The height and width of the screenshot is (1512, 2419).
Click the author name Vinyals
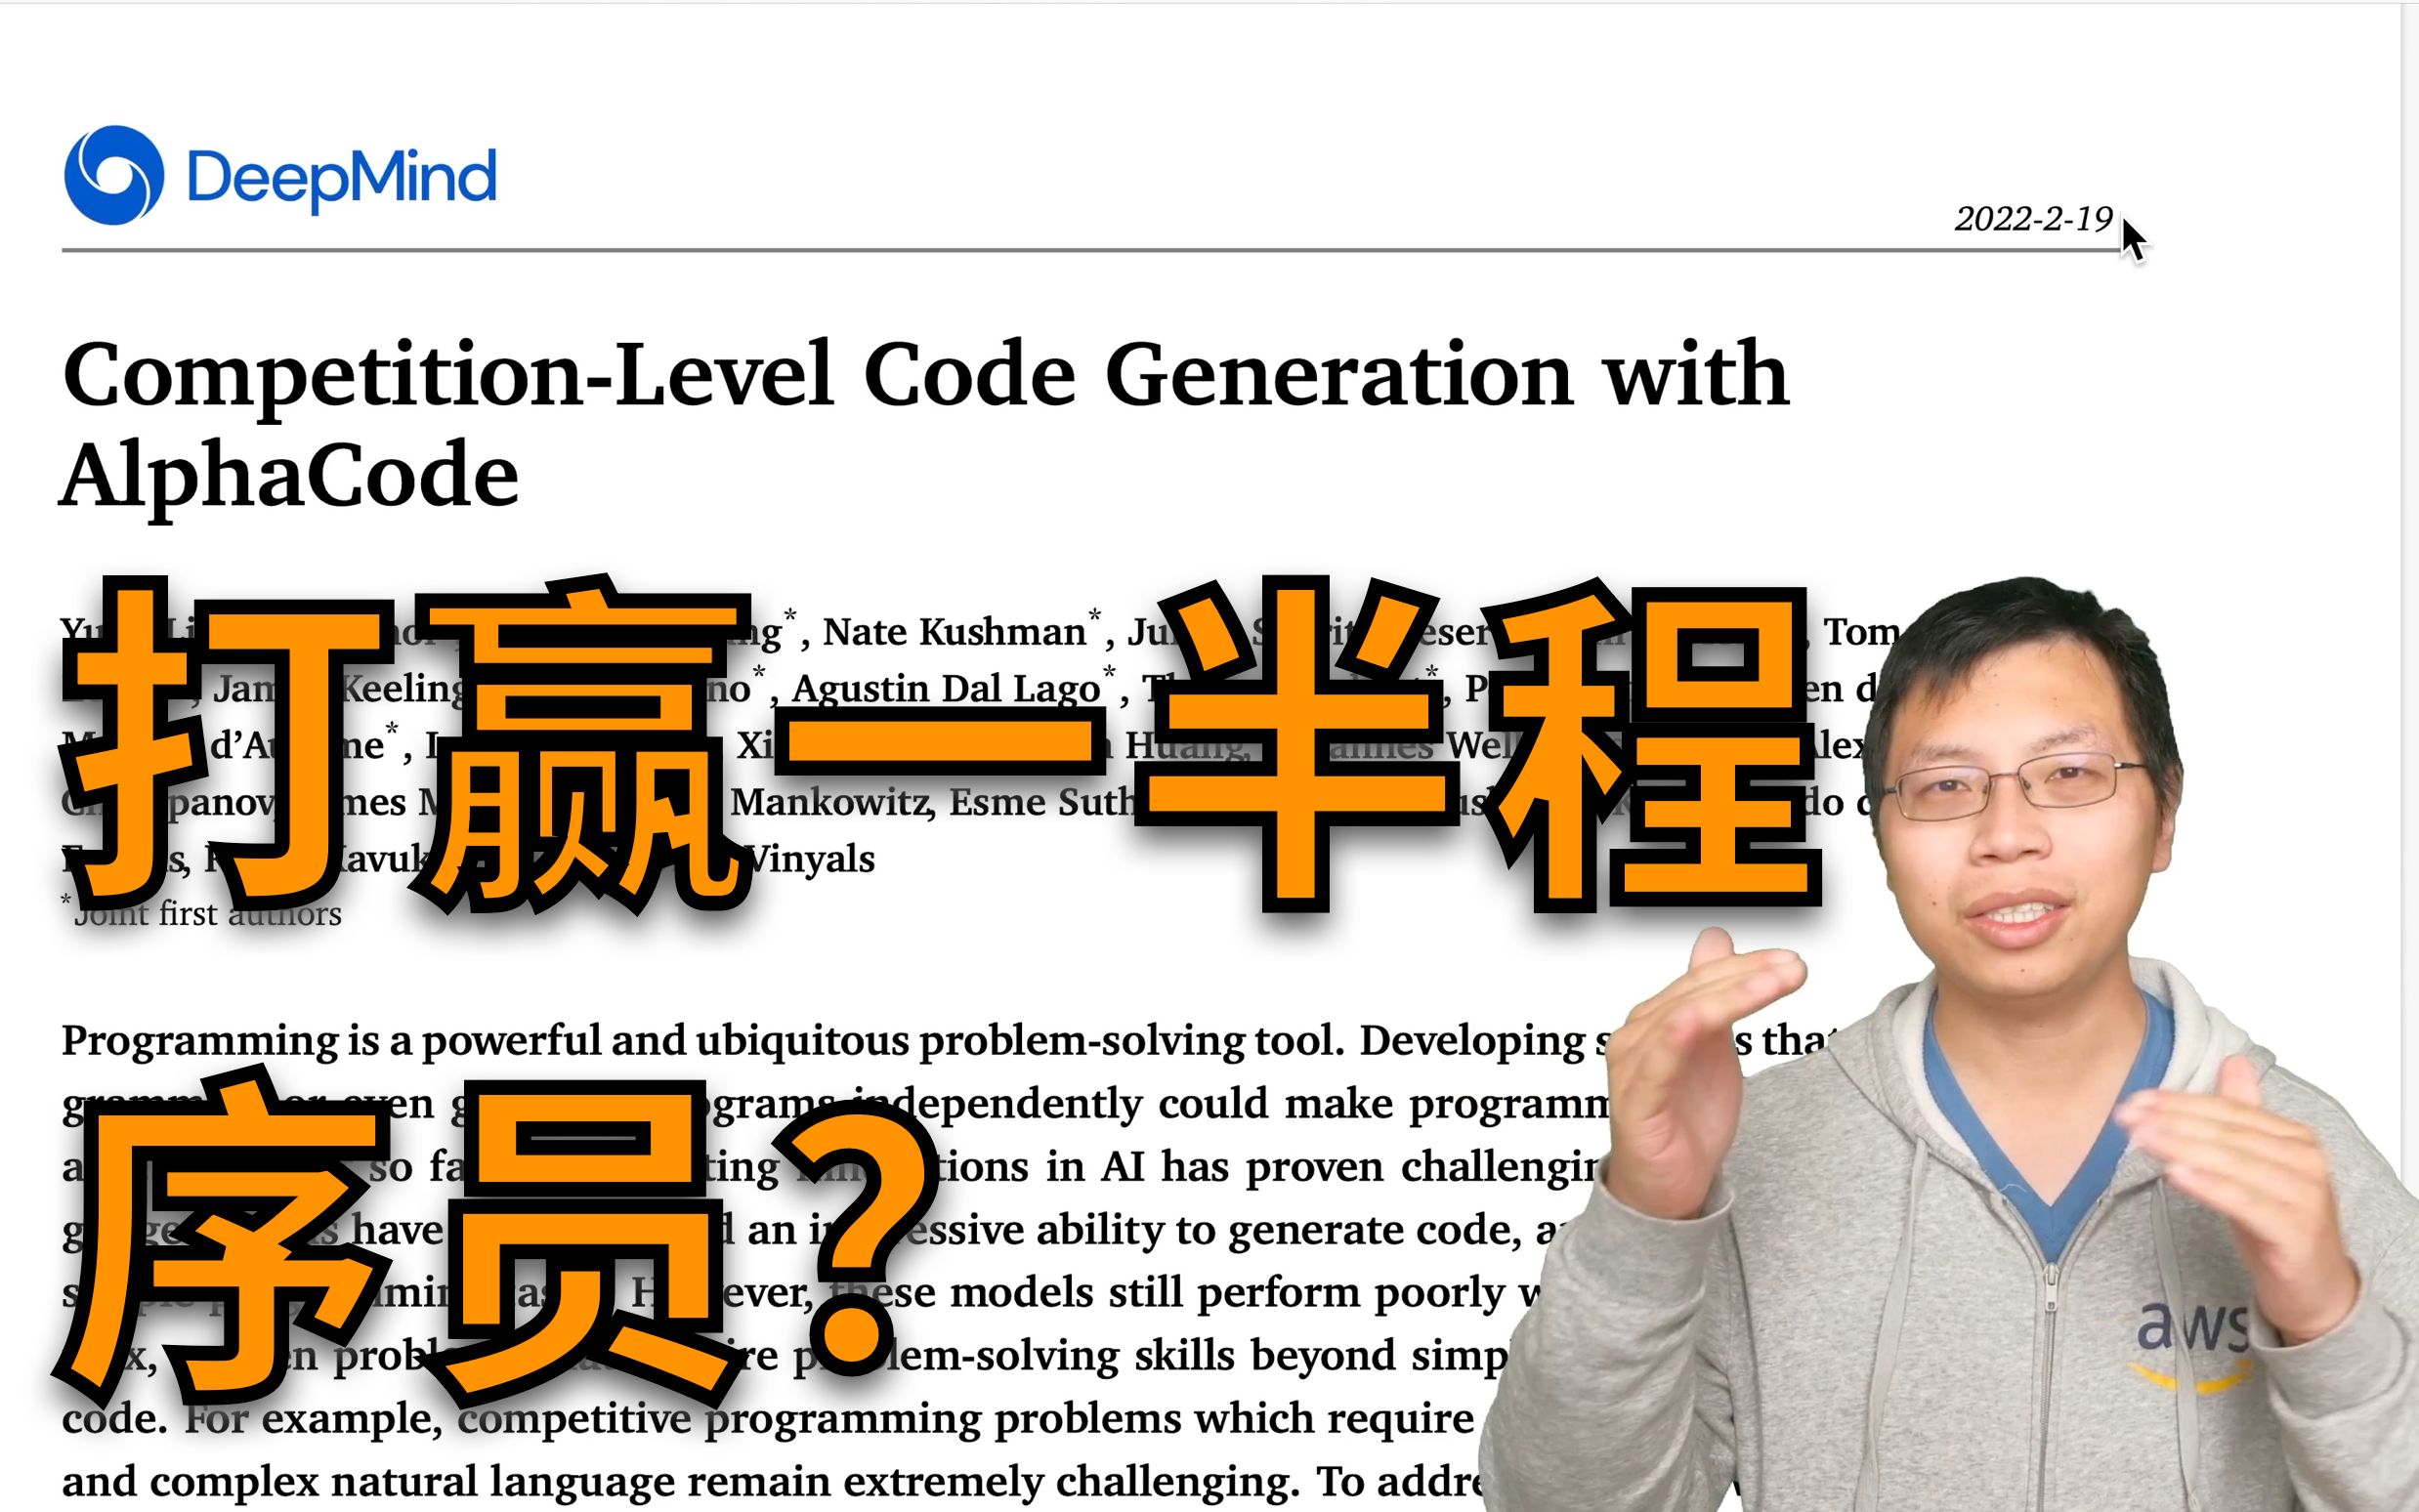coord(810,859)
